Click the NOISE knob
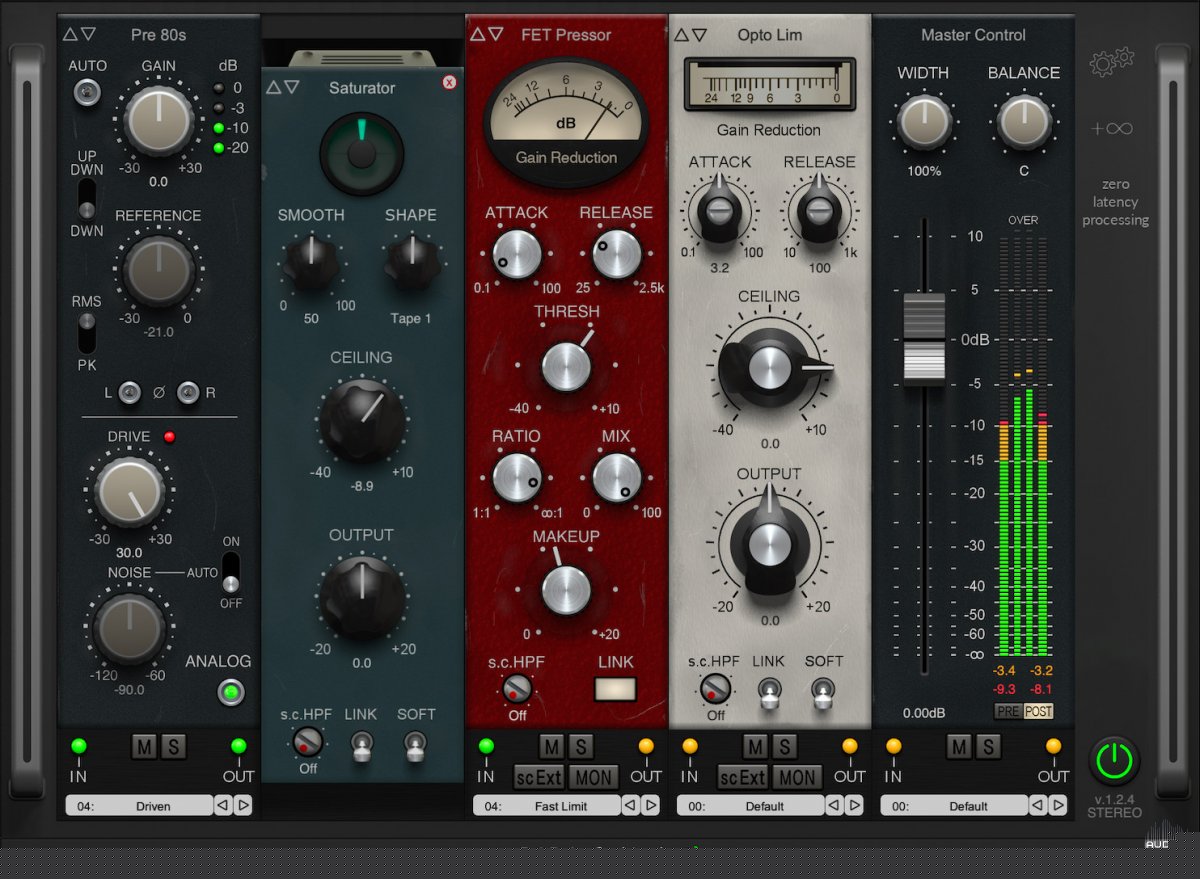The width and height of the screenshot is (1200, 879). pyautogui.click(x=129, y=627)
